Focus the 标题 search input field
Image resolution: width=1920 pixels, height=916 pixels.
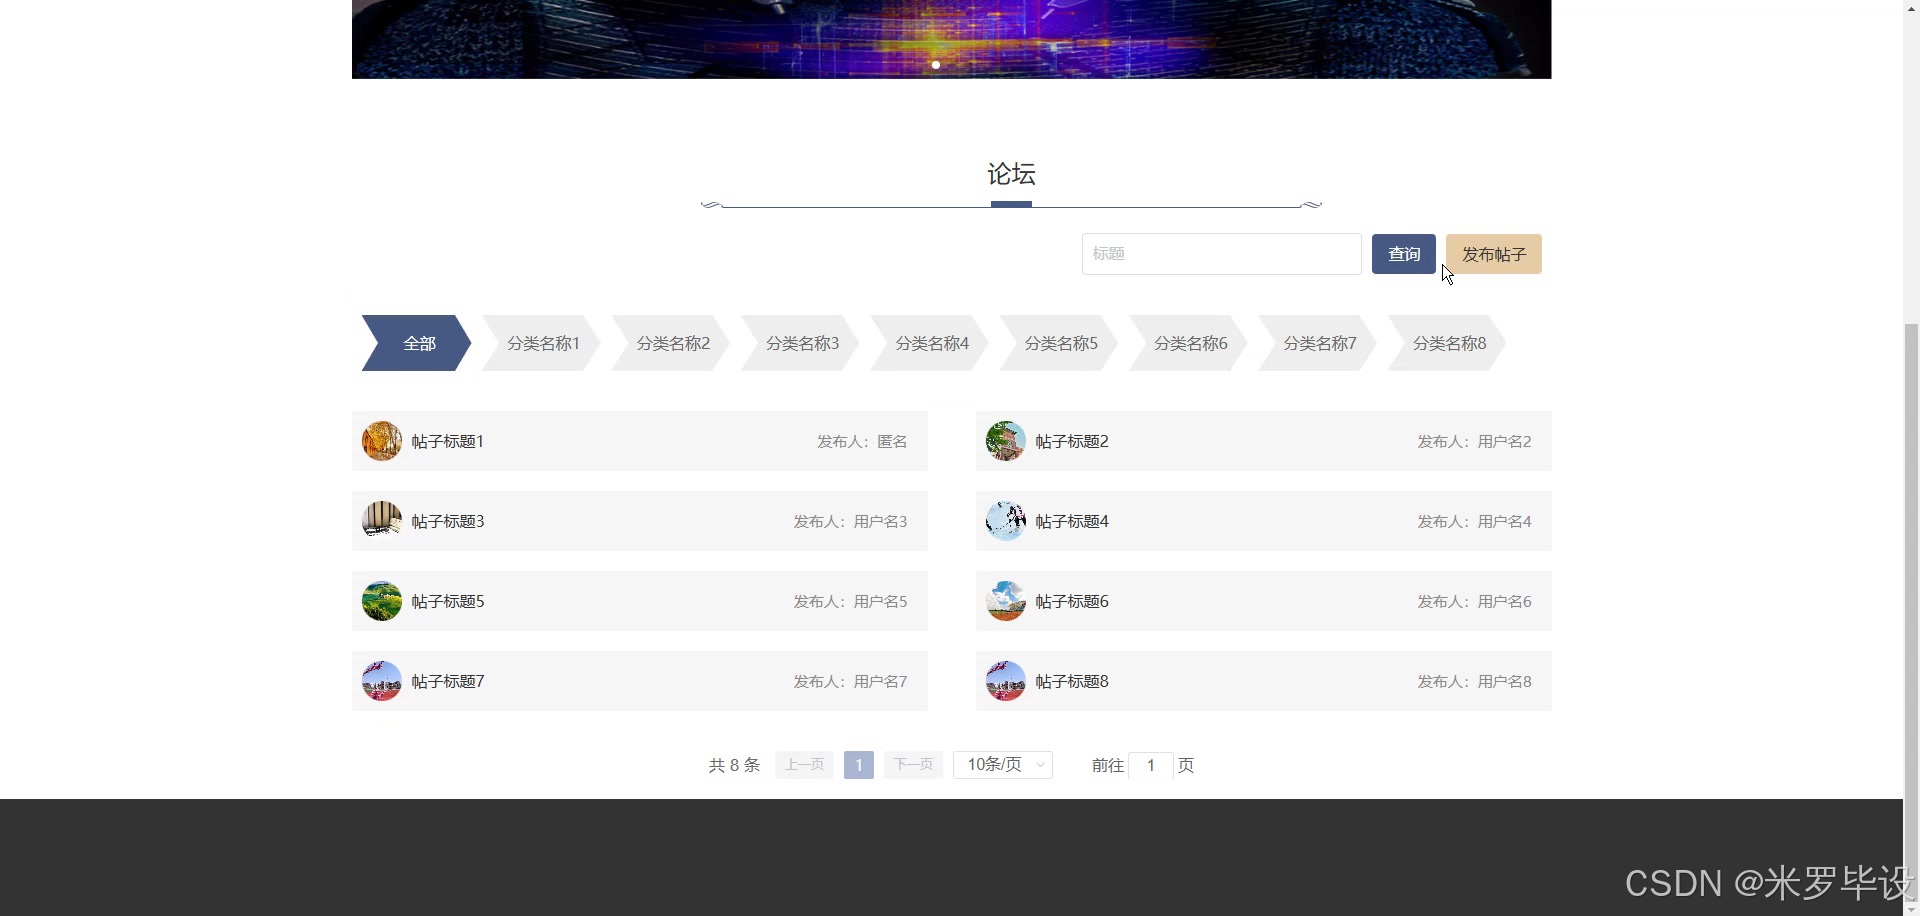pyautogui.click(x=1221, y=254)
